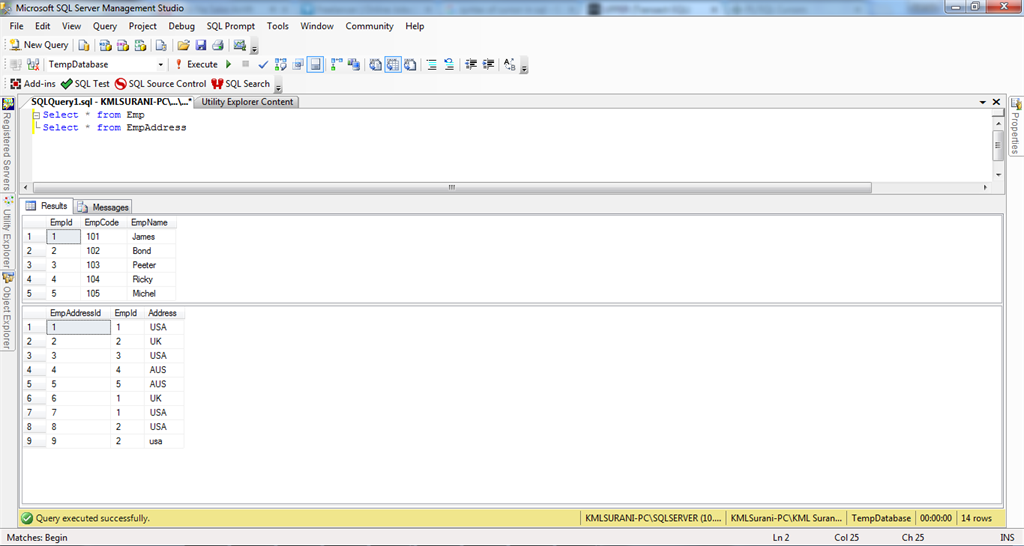Open Utility Explorer side panel
1024x546 pixels.
(x=7, y=232)
